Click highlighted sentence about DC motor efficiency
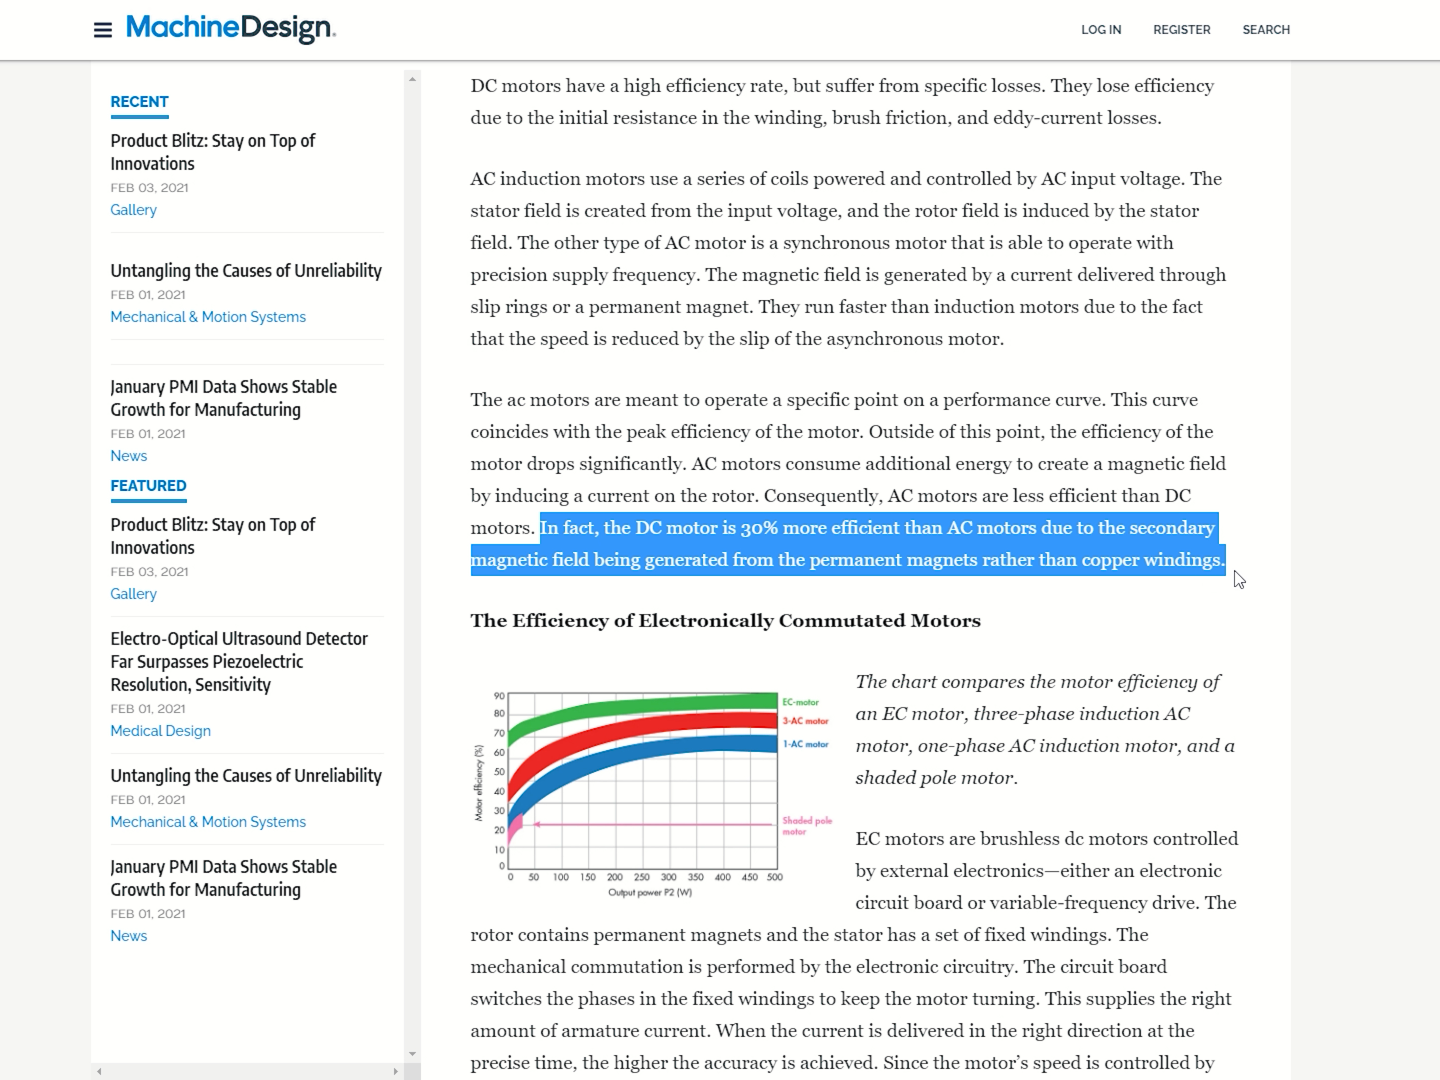The height and width of the screenshot is (1080, 1440). (846, 544)
